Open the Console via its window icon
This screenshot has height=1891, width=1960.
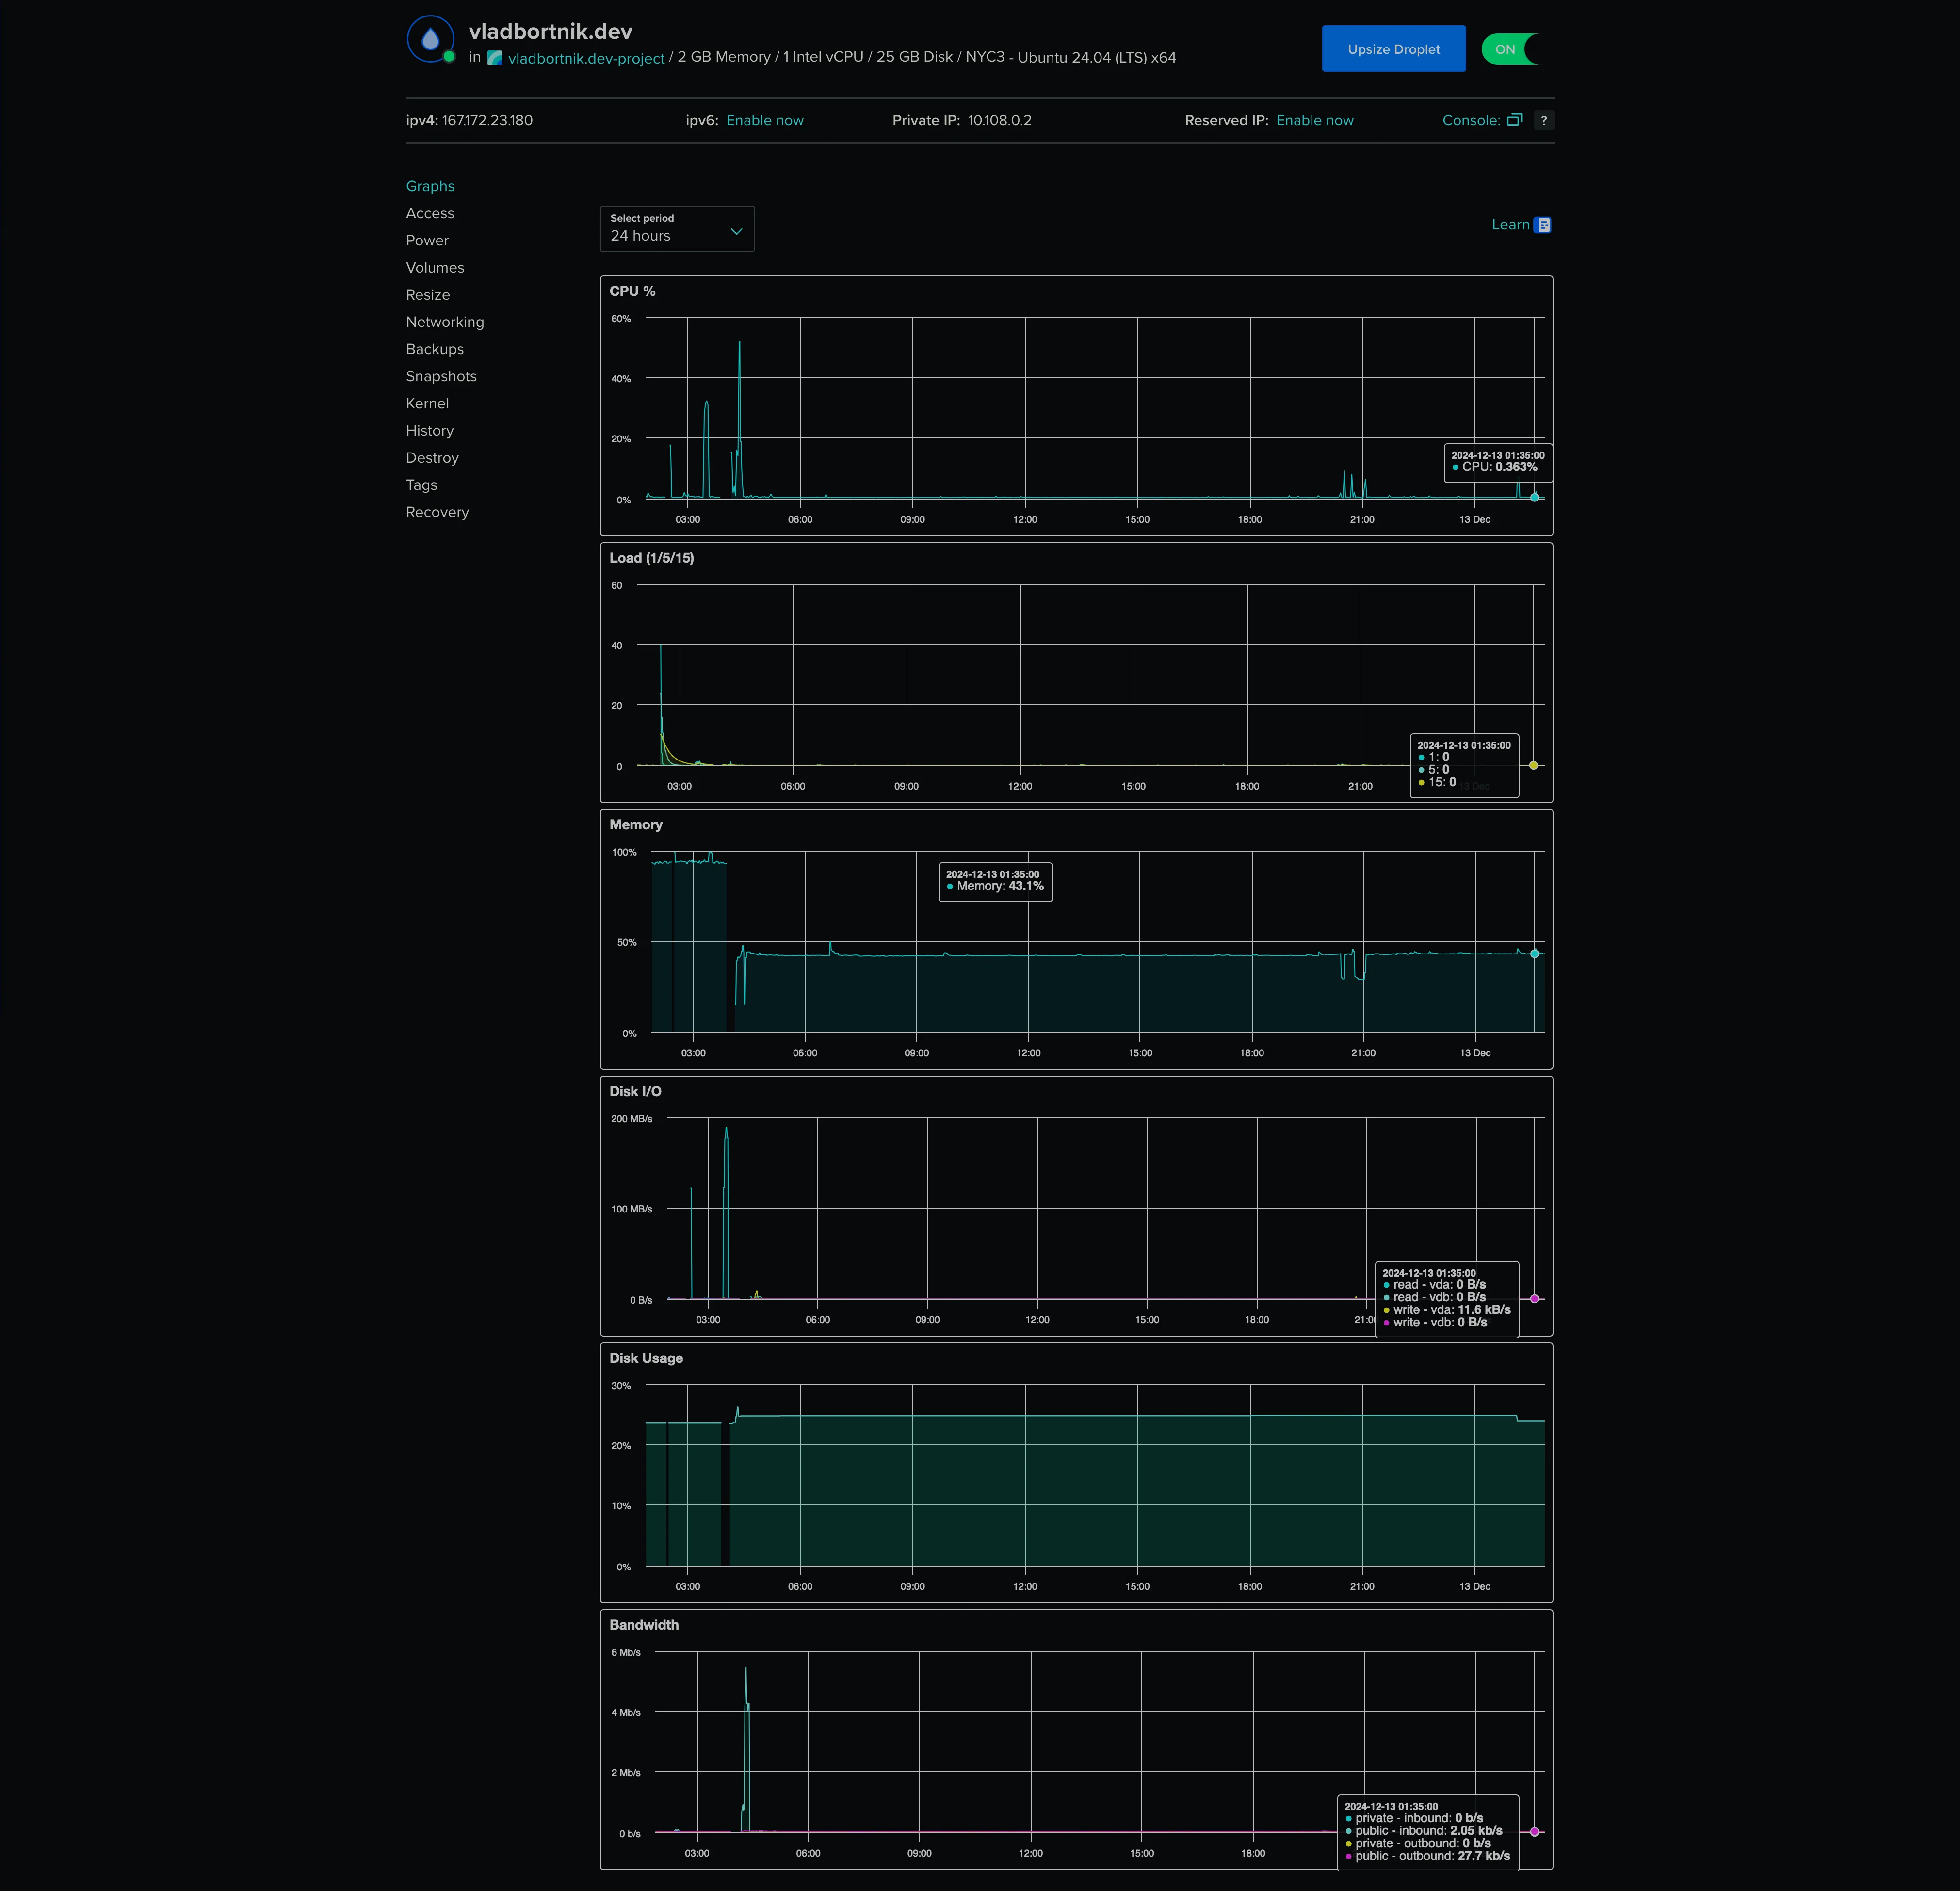point(1515,120)
